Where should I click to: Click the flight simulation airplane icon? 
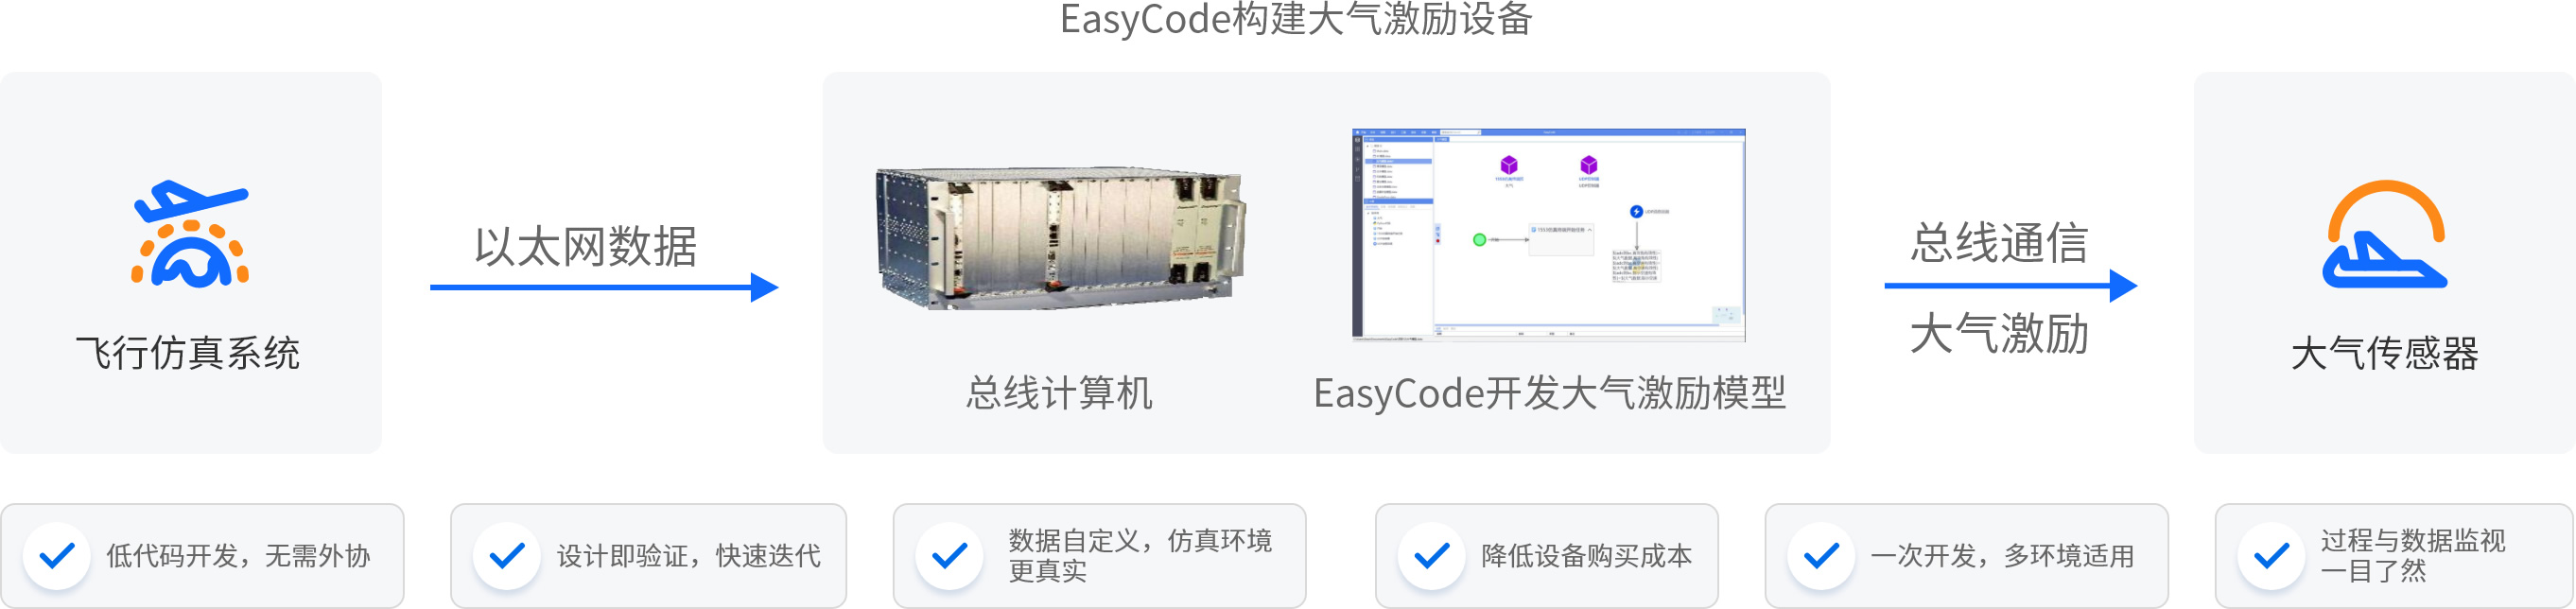[190, 234]
